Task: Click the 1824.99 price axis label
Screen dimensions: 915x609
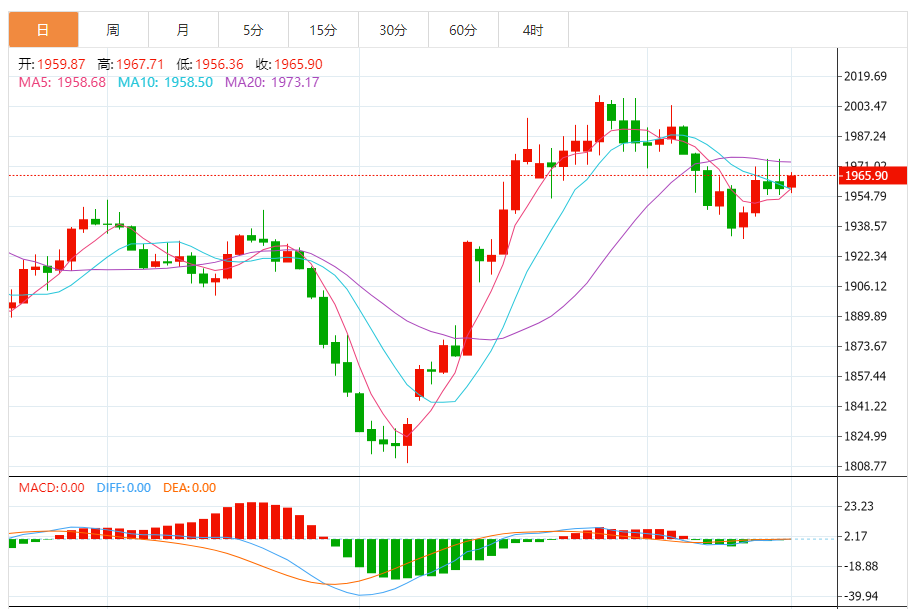Action: pos(865,436)
